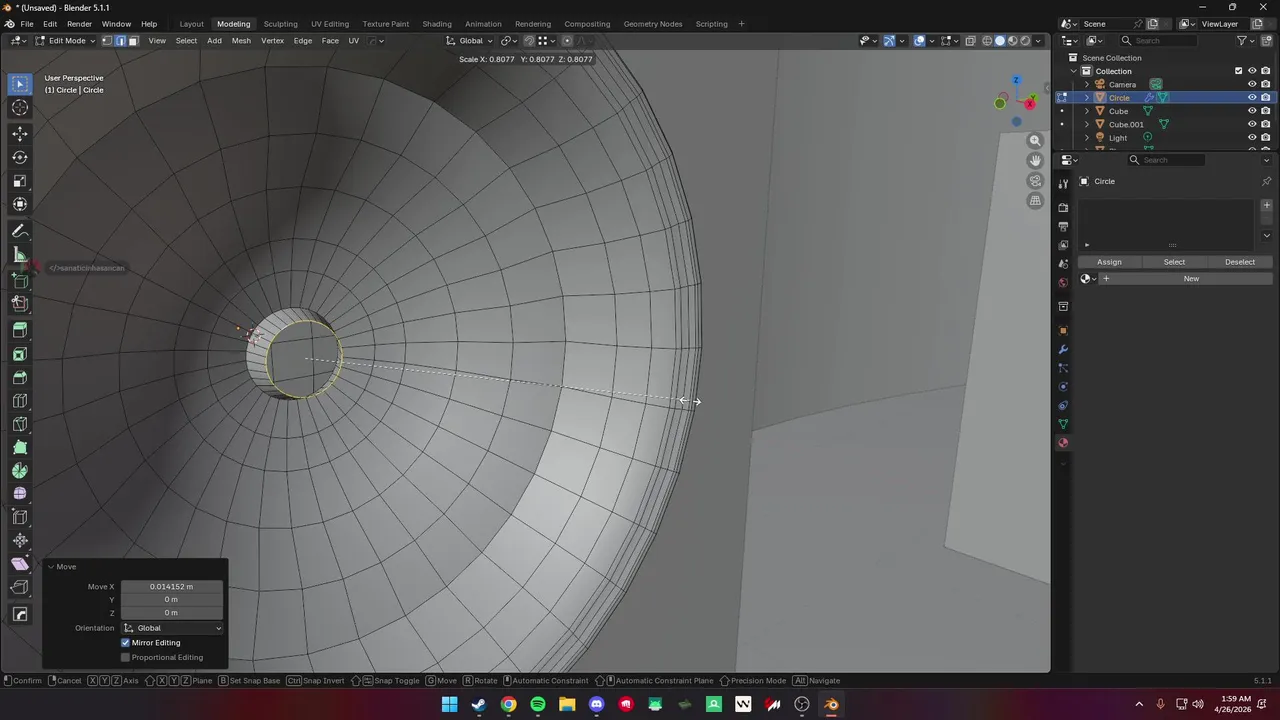Click the viewport pan hand icon
Viewport: 1280px width, 720px height.
click(x=1035, y=161)
